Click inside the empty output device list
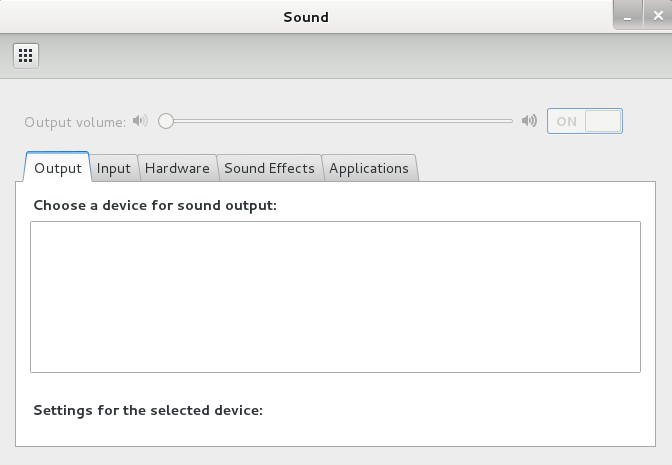The image size is (672, 465). click(335, 296)
